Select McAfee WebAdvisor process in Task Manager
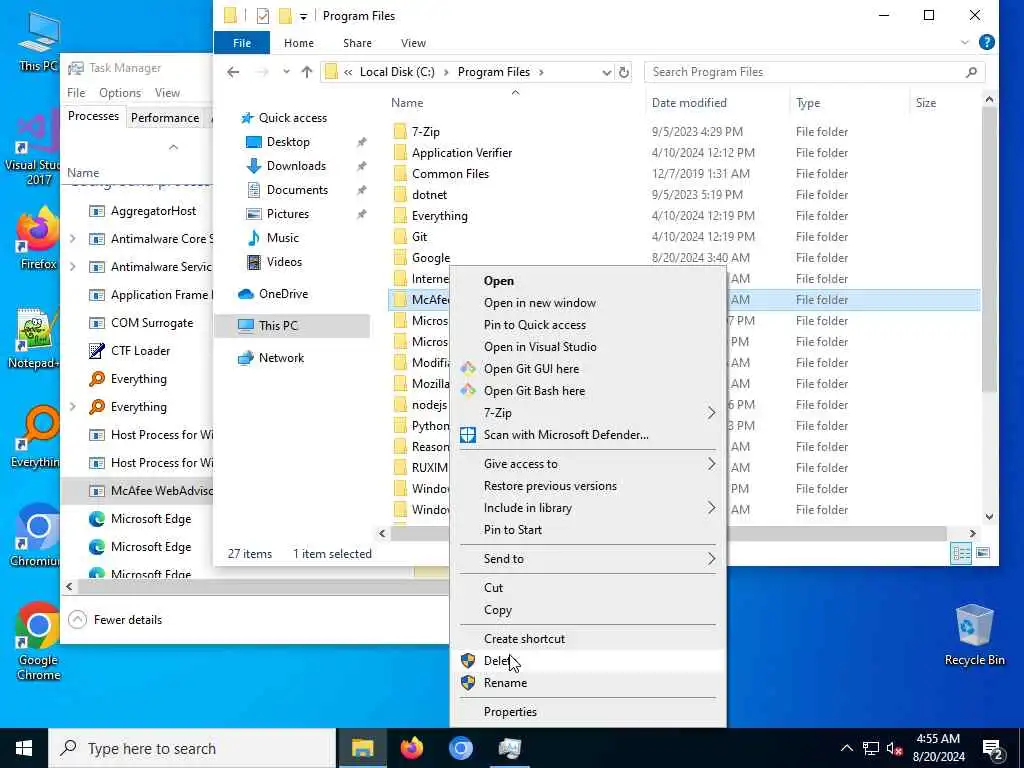1024x768 pixels. tap(137, 490)
